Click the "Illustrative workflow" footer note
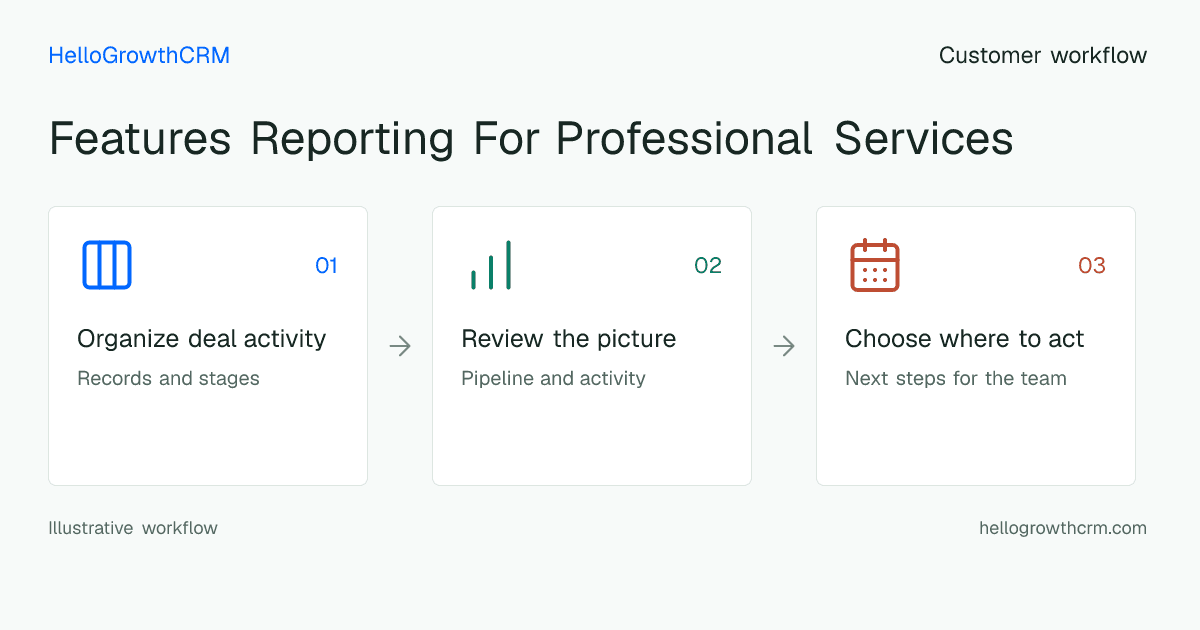1200x630 pixels. [x=133, y=528]
